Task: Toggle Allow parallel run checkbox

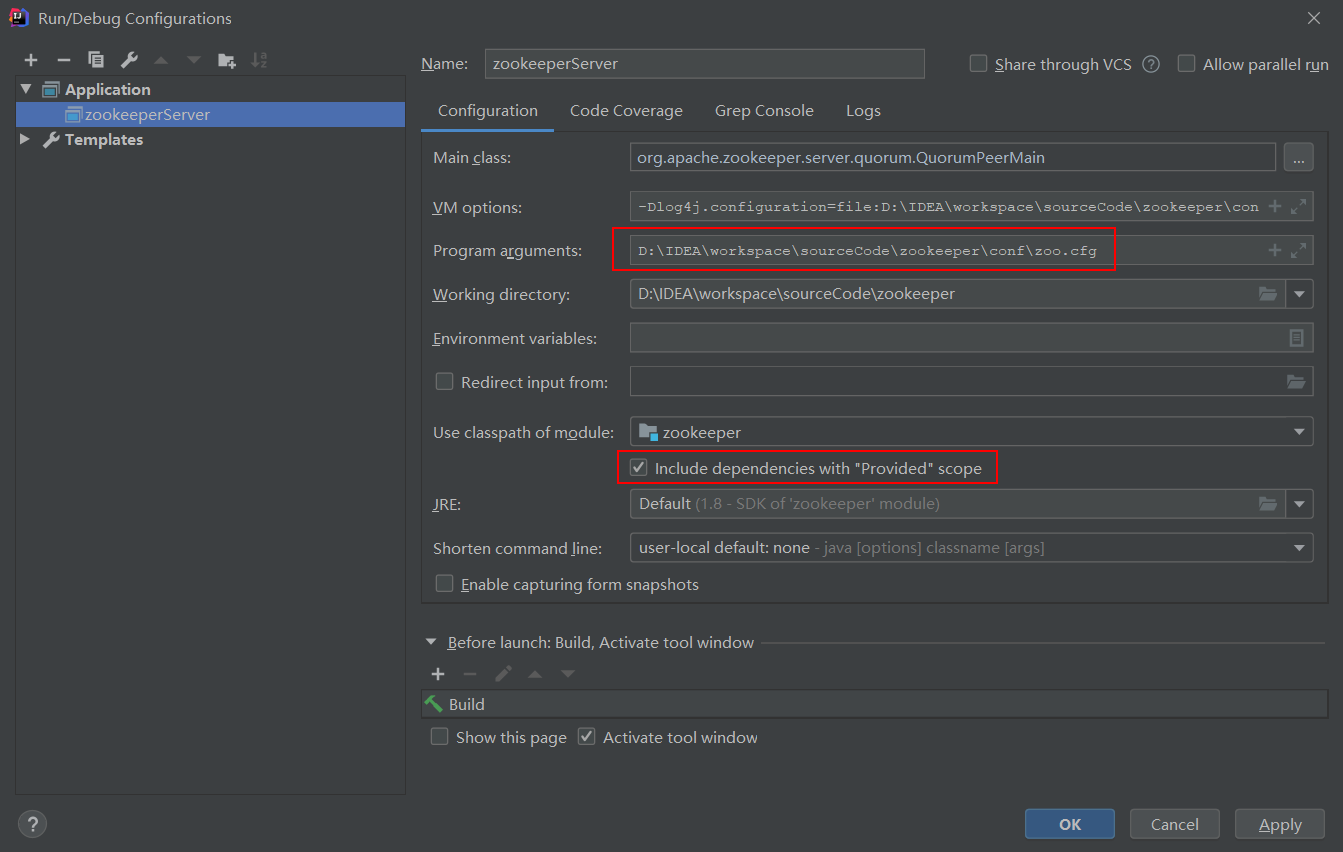Action: (x=1186, y=64)
